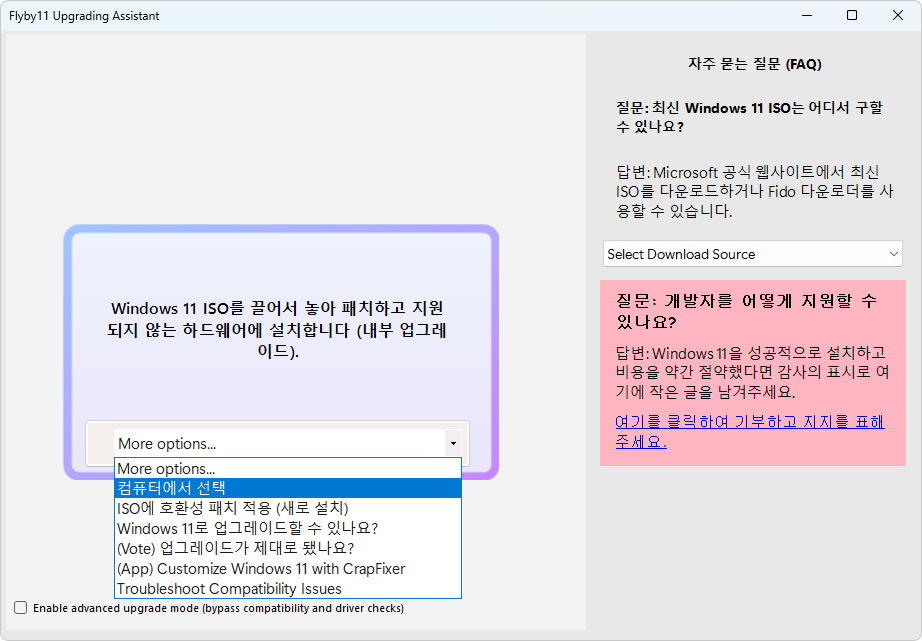Click the answer text about Microsoft 공식 웹사이트
This screenshot has height=641, width=922.
754,191
